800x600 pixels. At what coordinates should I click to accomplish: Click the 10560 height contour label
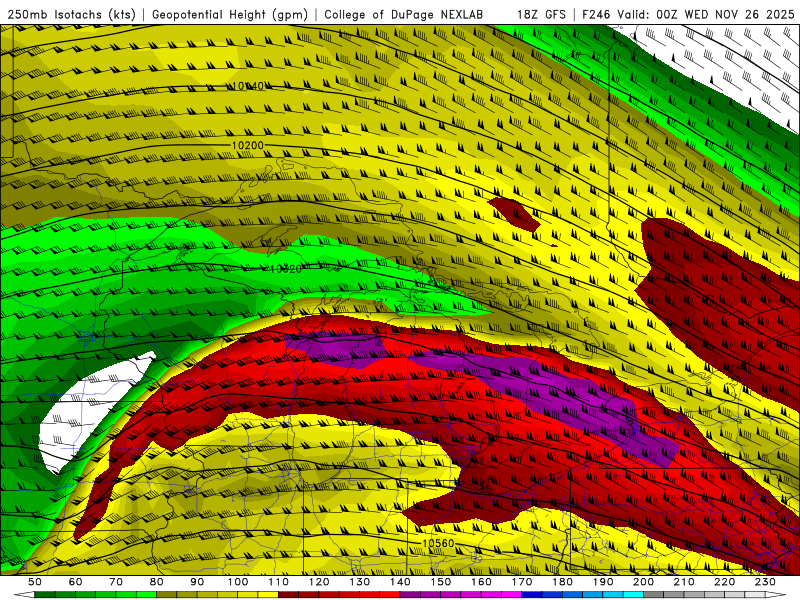tap(438, 544)
